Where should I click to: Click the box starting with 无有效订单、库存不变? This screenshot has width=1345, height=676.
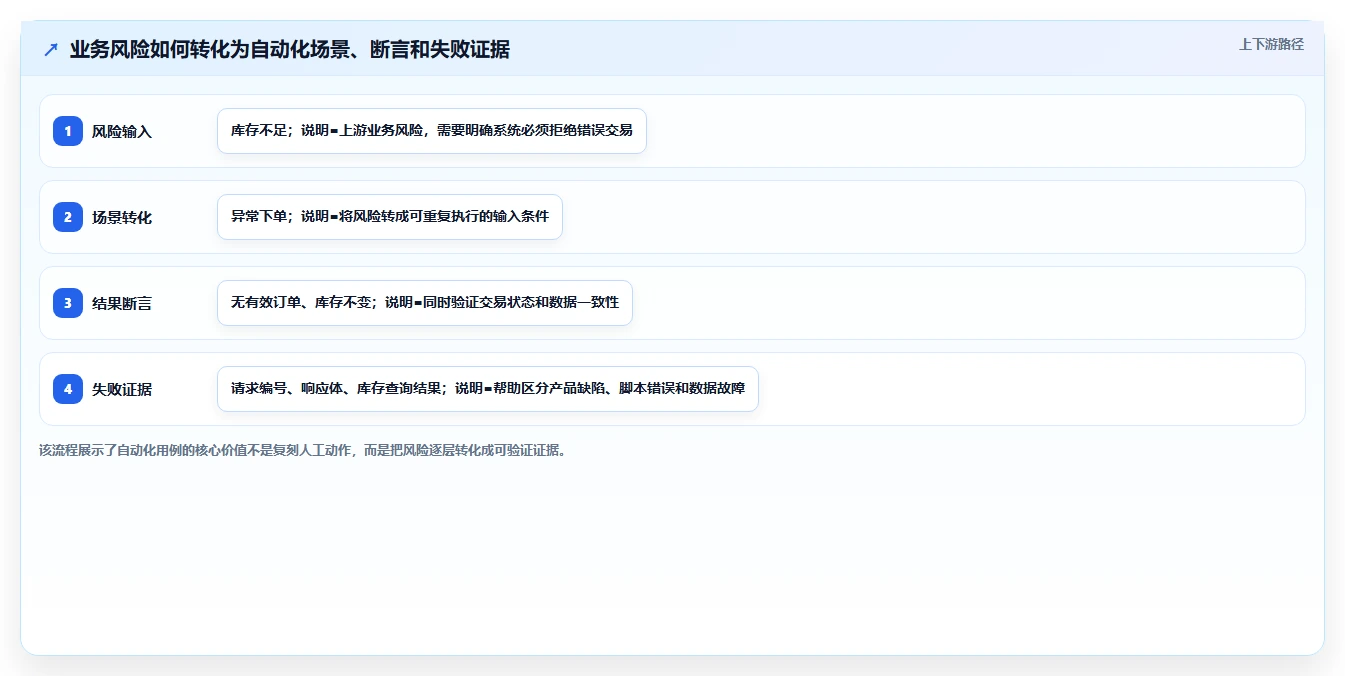point(425,303)
